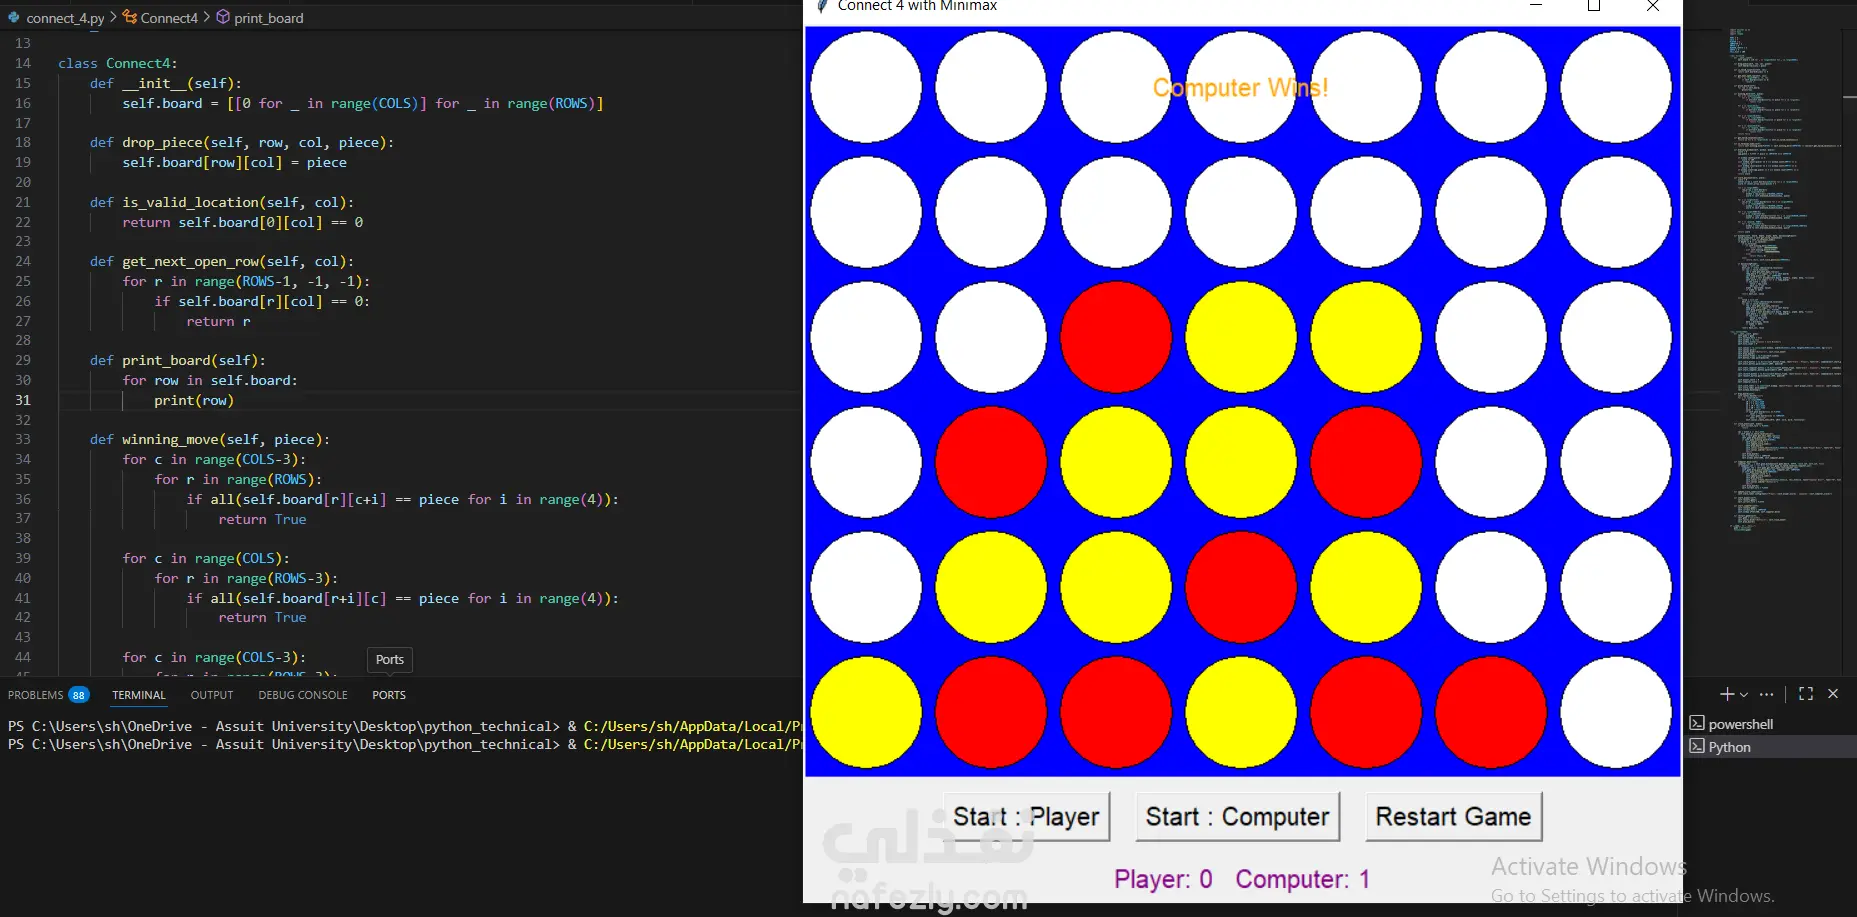Click the powershell terminal icon in the list
The width and height of the screenshot is (1857, 917).
(x=1697, y=724)
